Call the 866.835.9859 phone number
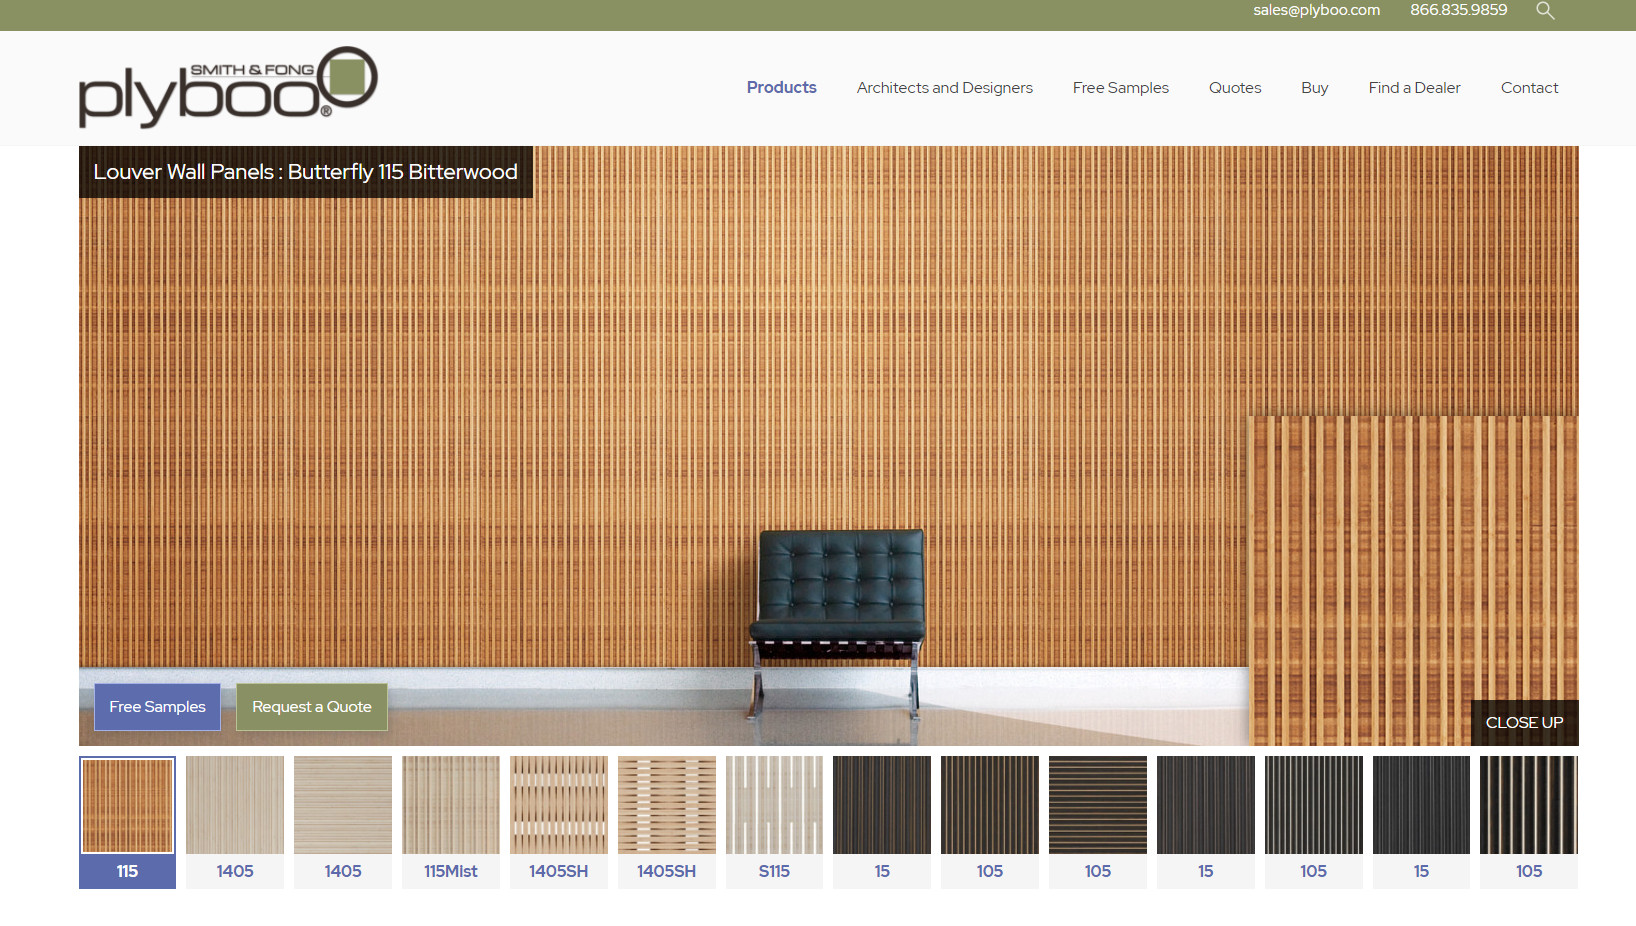 click(1458, 11)
